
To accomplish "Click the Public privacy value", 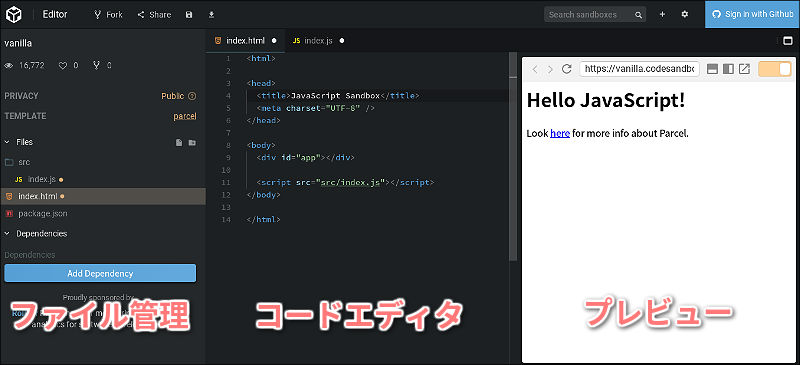I will point(172,96).
